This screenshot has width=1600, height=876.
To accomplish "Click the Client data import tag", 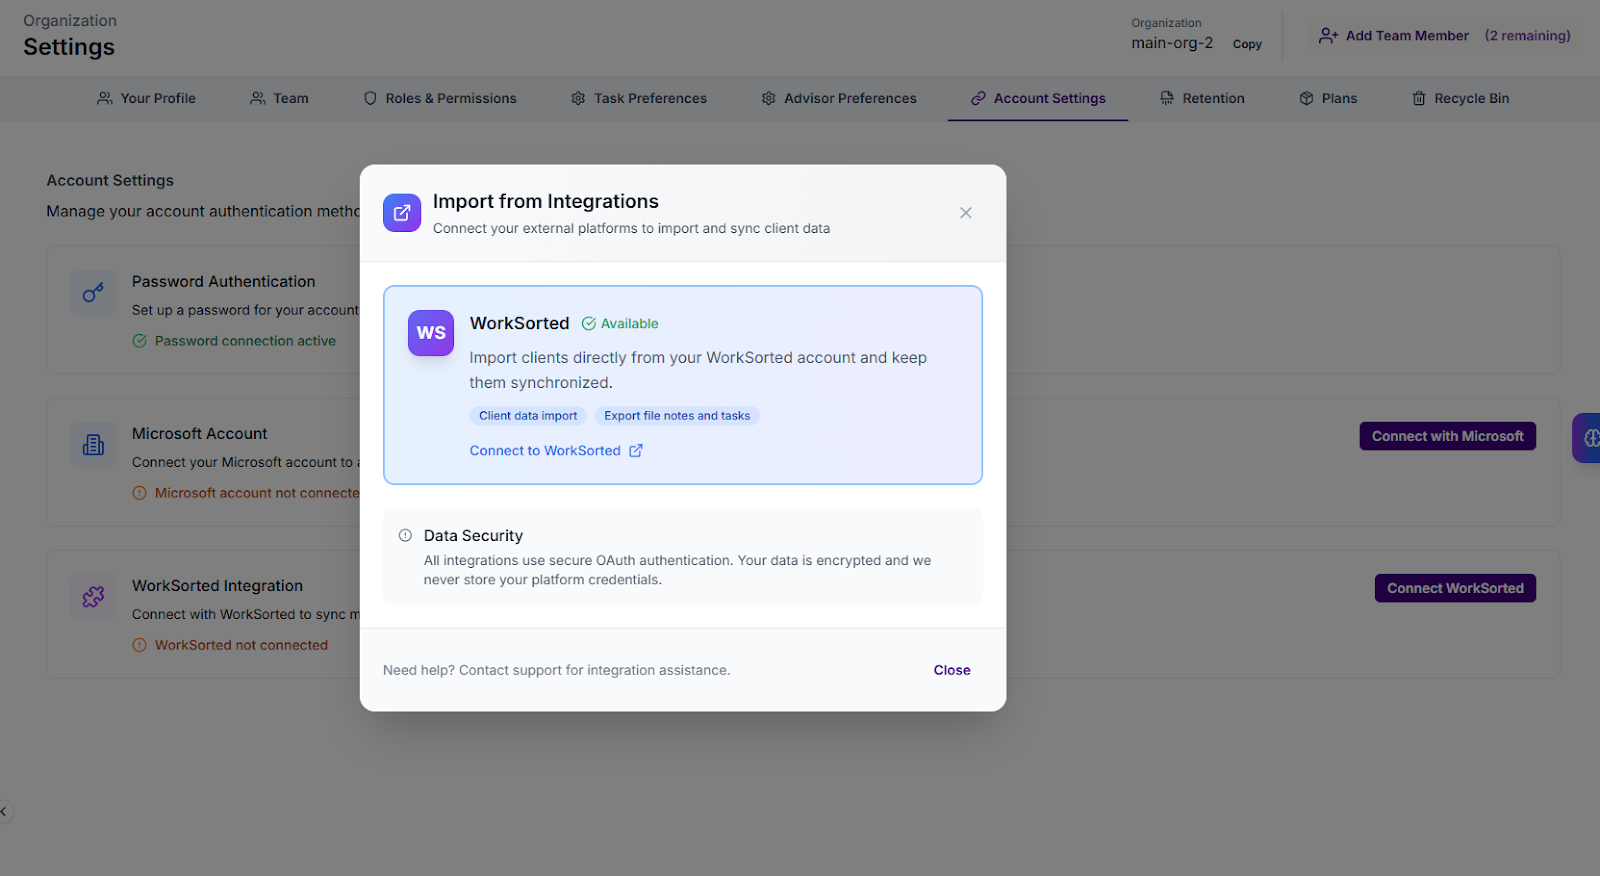I will pos(528,416).
